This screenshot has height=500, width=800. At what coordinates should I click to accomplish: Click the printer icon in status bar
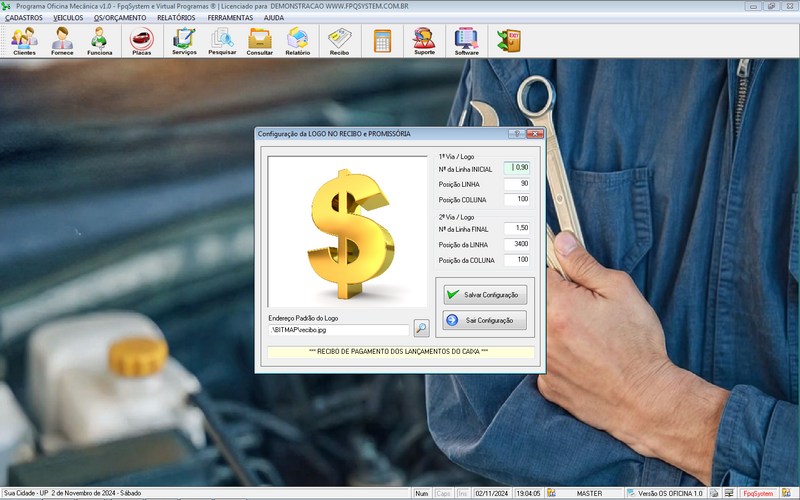coord(714,493)
